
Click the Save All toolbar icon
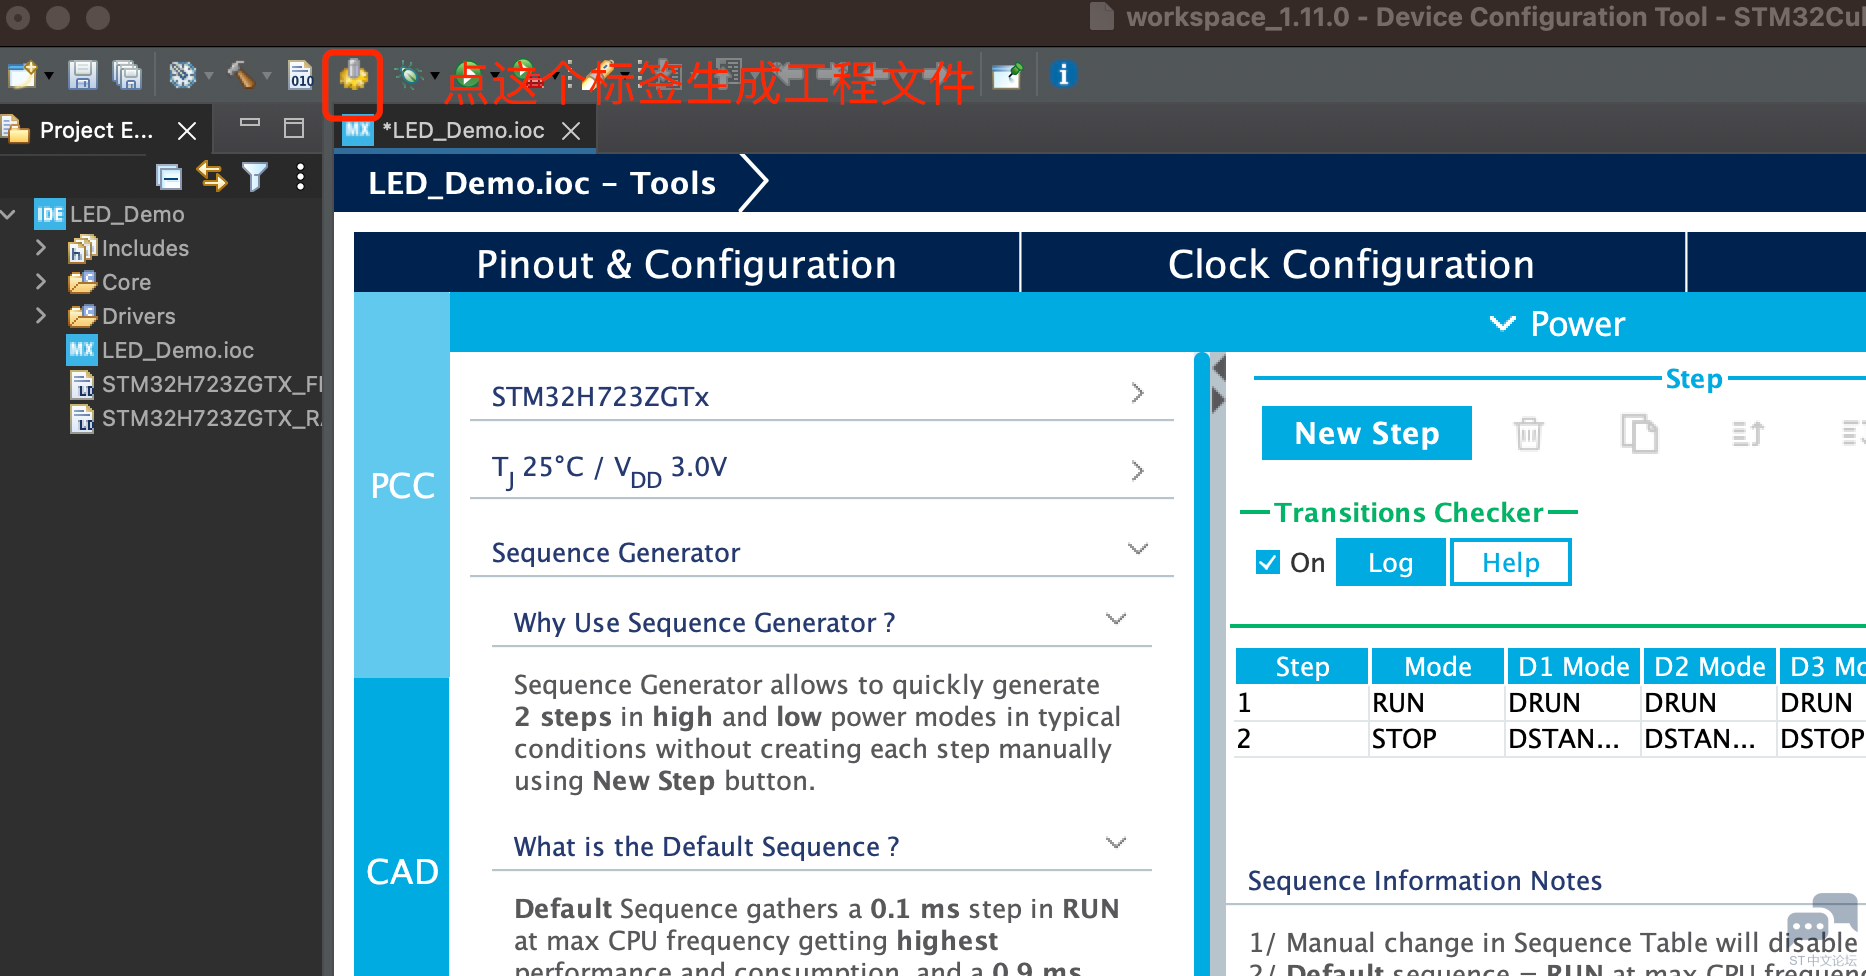[x=127, y=75]
